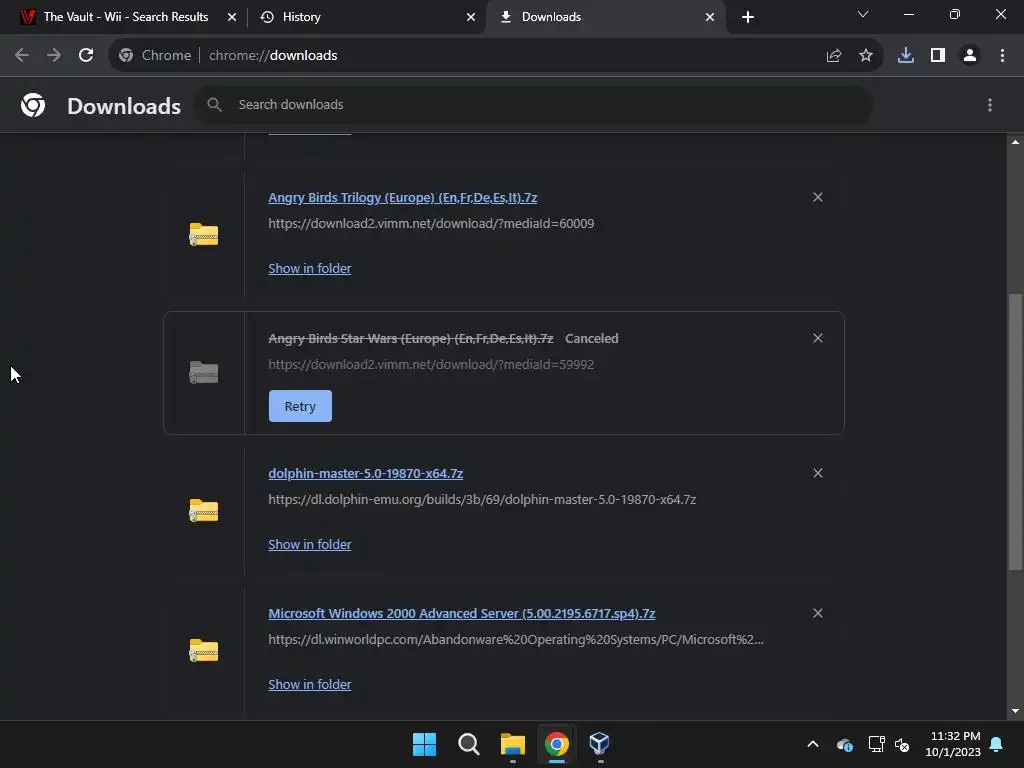Screen dimensions: 1024x768
Task: Bookmark this page with the star
Action: (866, 56)
